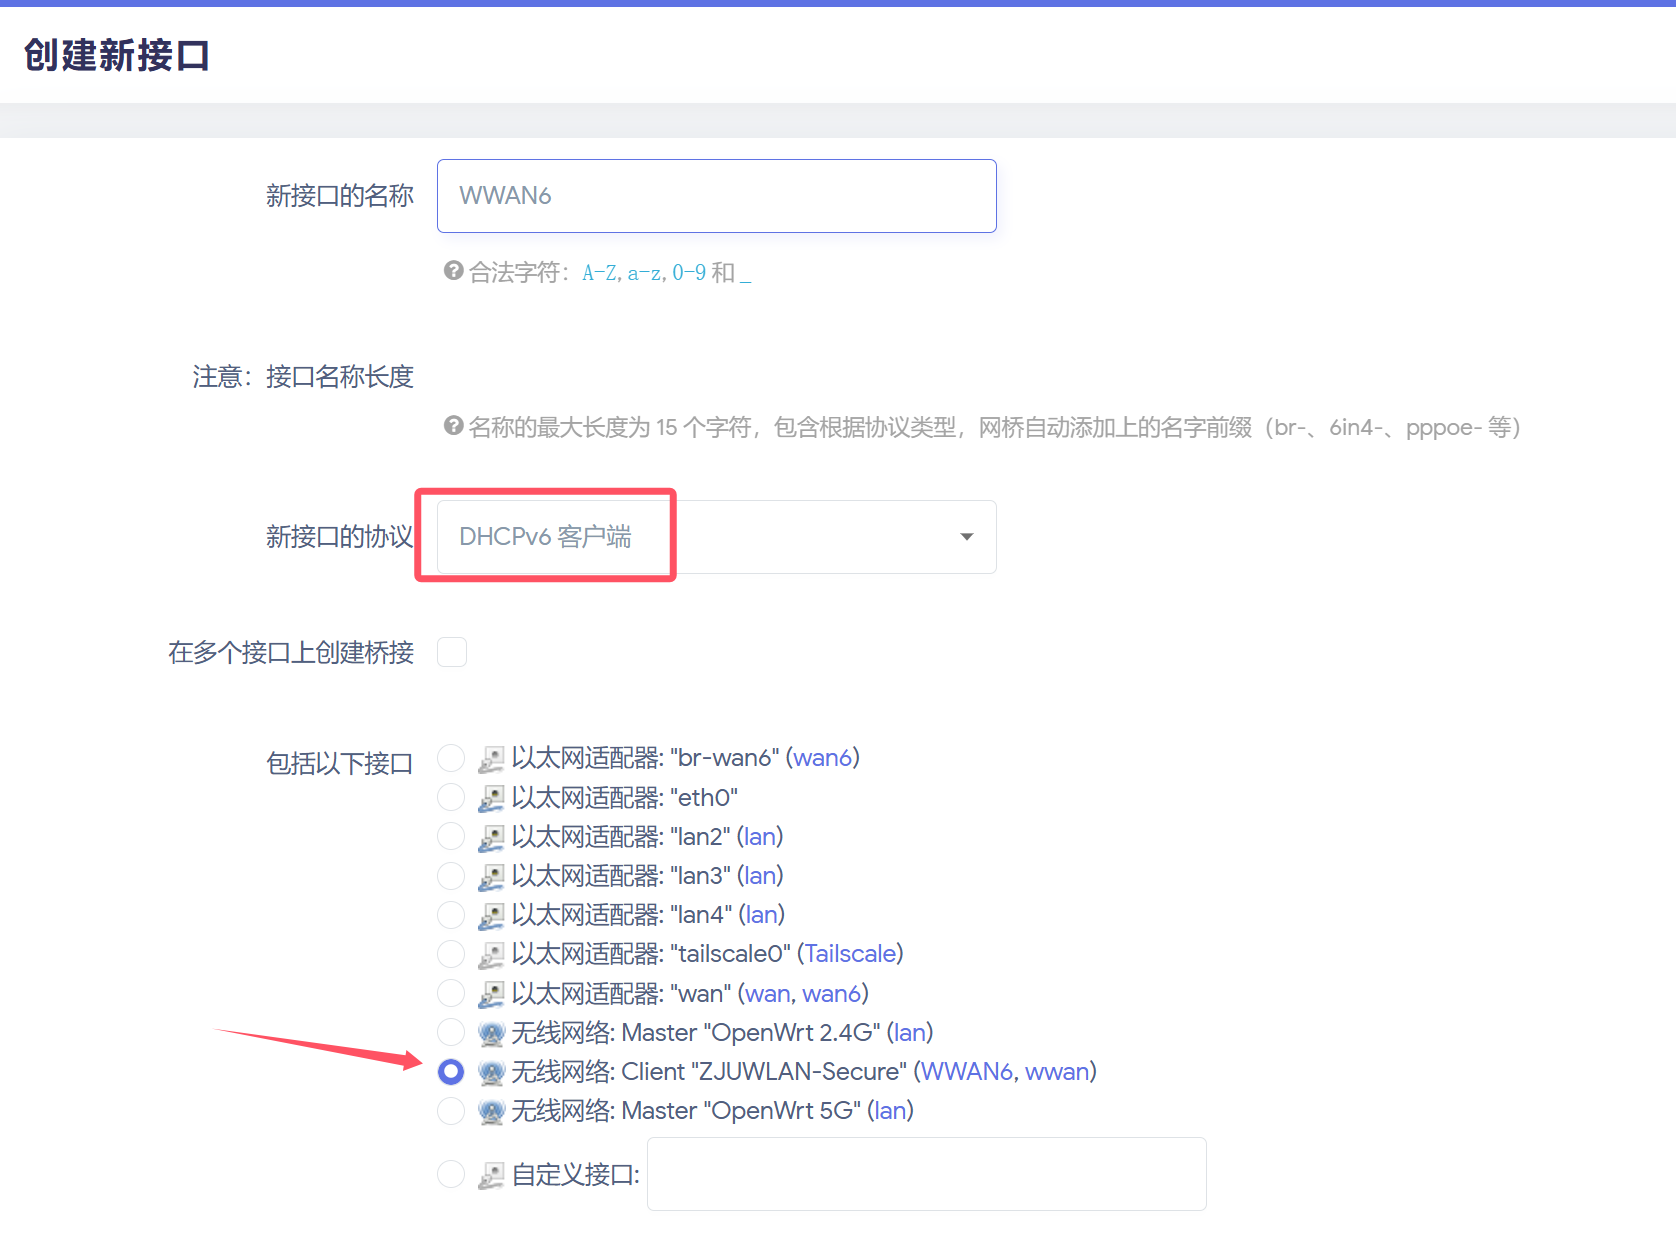
Task: Focus the new interface name field
Action: [x=716, y=196]
